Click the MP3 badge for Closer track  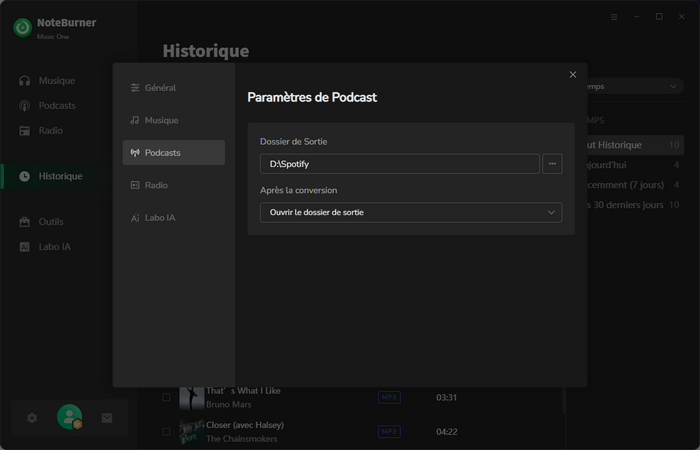click(x=389, y=431)
